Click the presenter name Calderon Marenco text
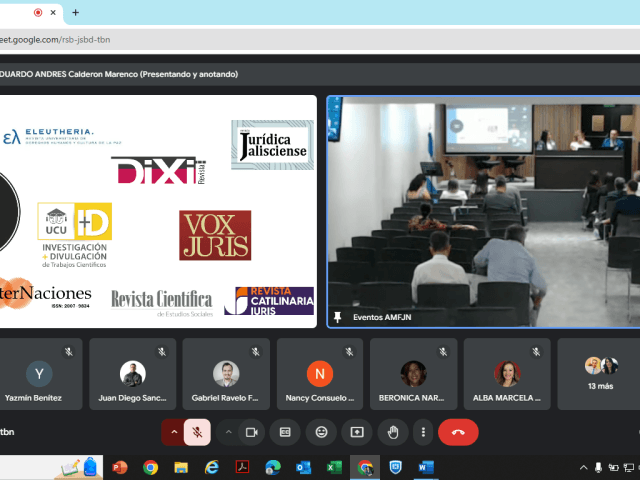The height and width of the screenshot is (480, 640). pos(103,74)
